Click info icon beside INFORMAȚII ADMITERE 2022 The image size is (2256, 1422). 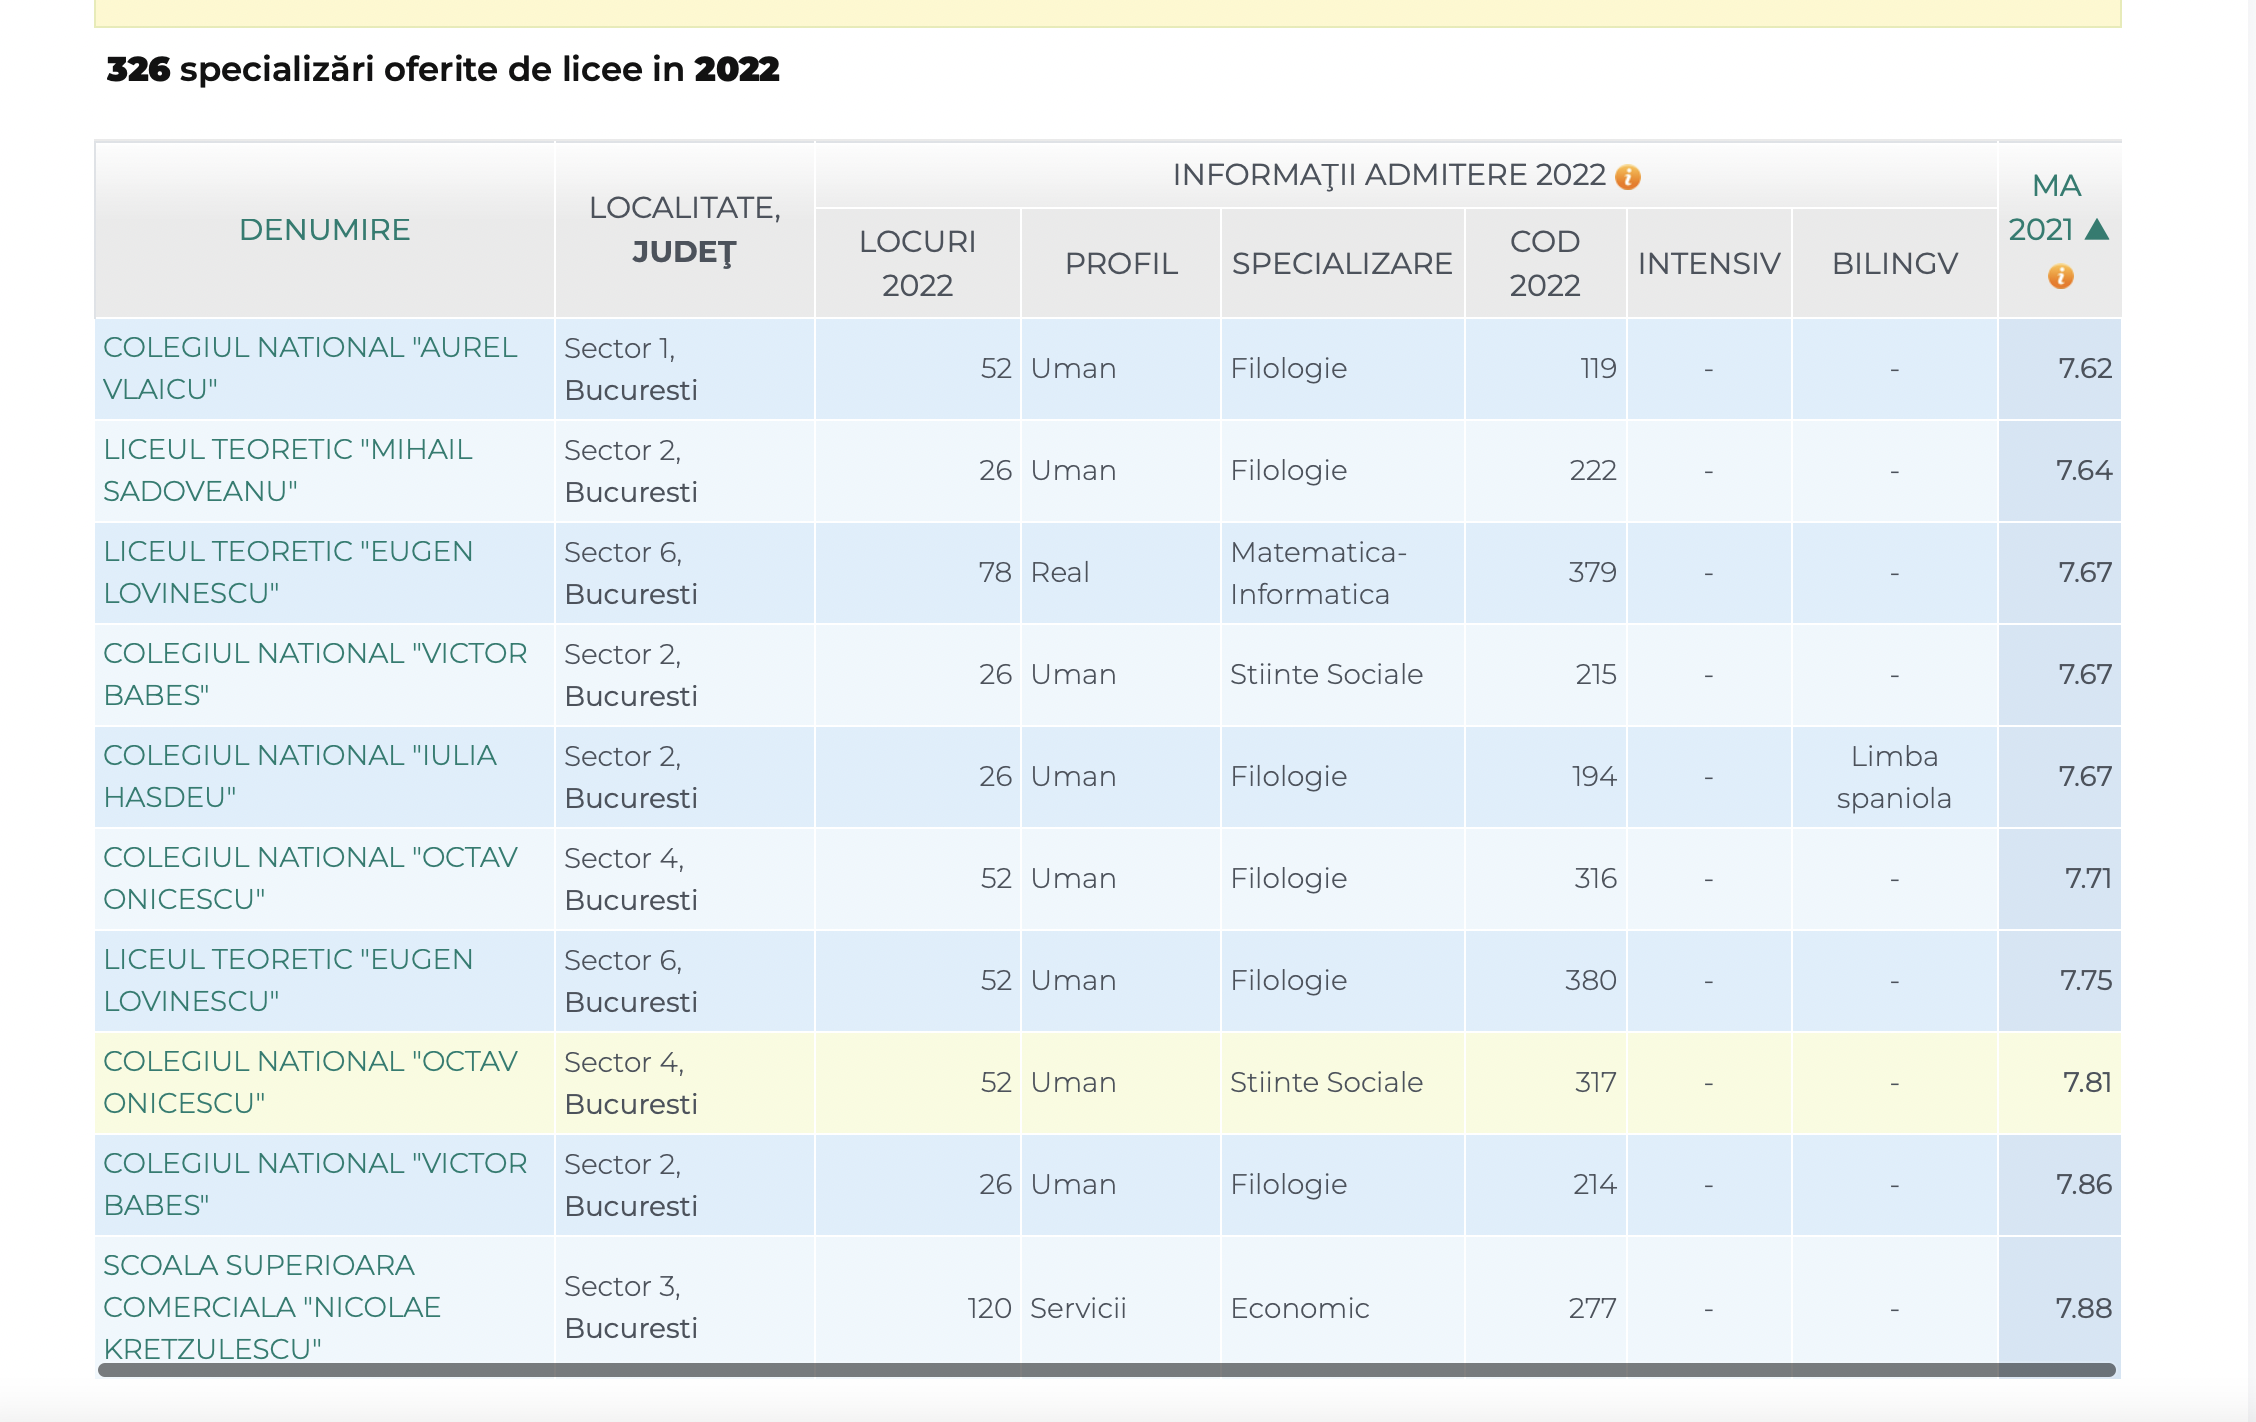pyautogui.click(x=1628, y=177)
